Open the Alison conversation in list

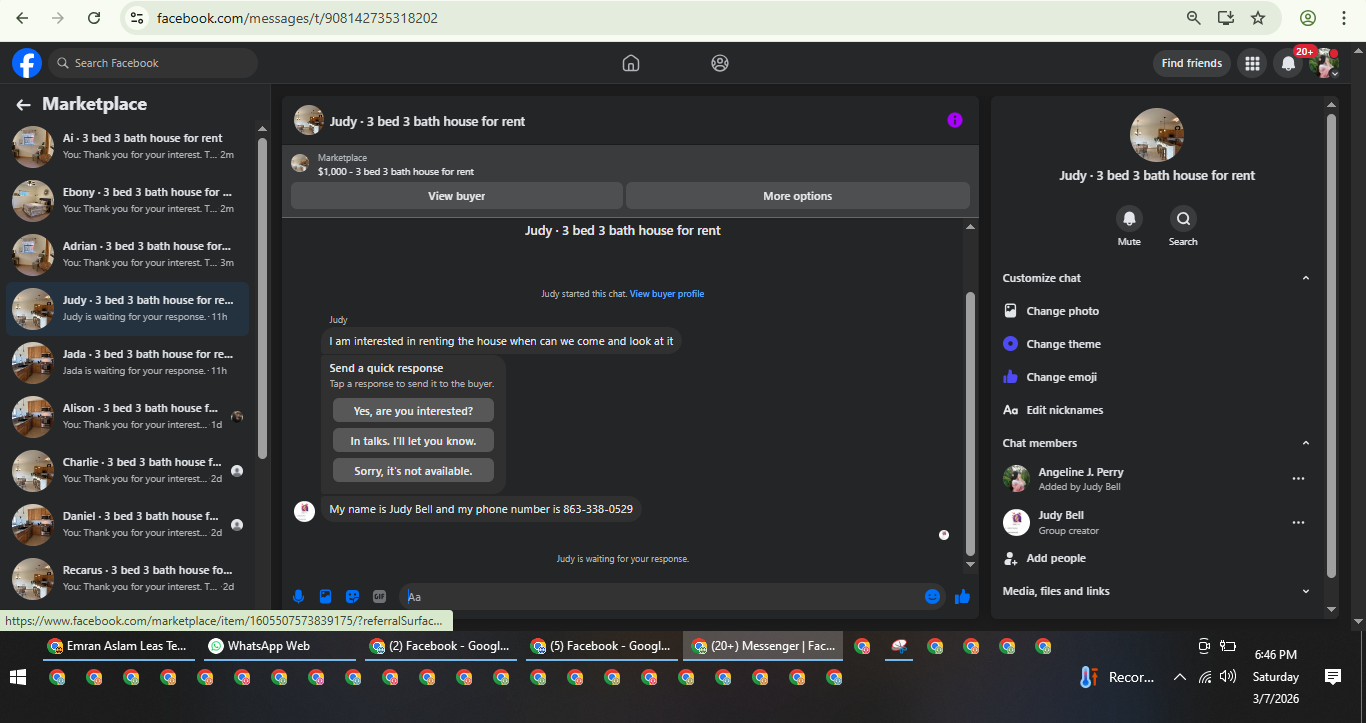point(128,416)
